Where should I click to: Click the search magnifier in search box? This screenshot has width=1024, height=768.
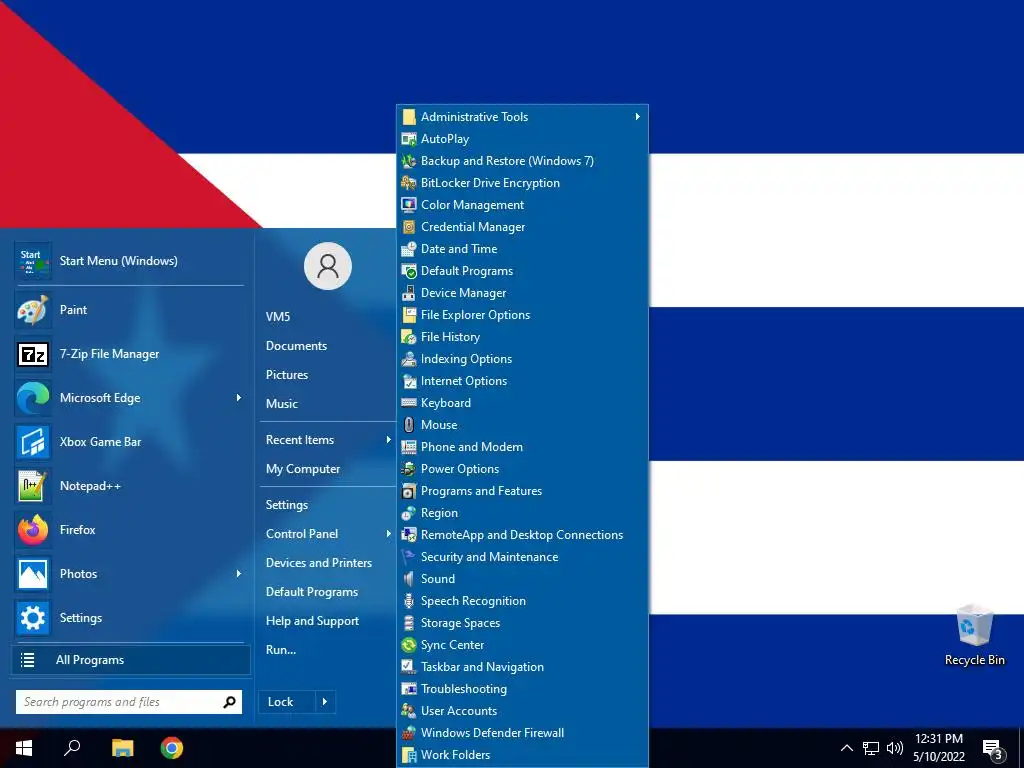[x=229, y=702]
